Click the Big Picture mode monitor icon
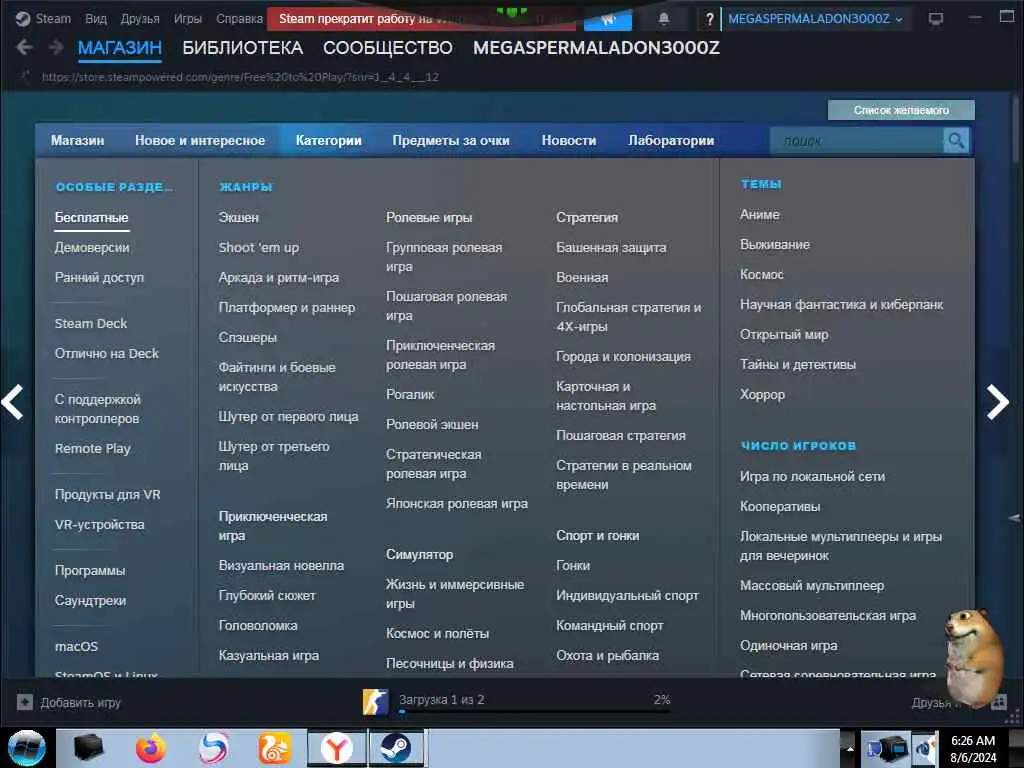This screenshot has height=768, width=1024. (x=936, y=19)
